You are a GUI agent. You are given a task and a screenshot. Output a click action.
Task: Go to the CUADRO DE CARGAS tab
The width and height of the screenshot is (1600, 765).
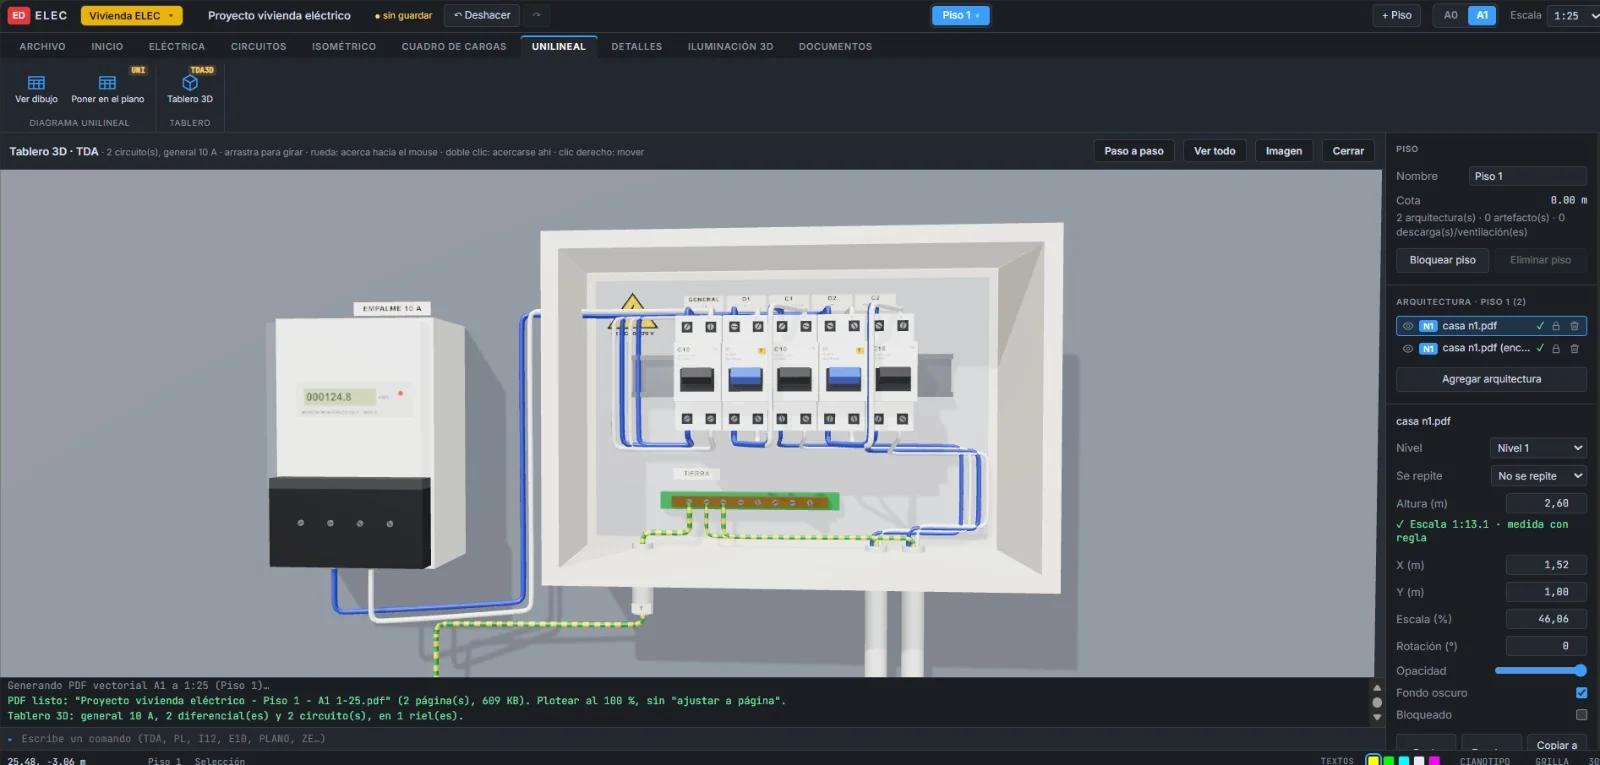[454, 47]
